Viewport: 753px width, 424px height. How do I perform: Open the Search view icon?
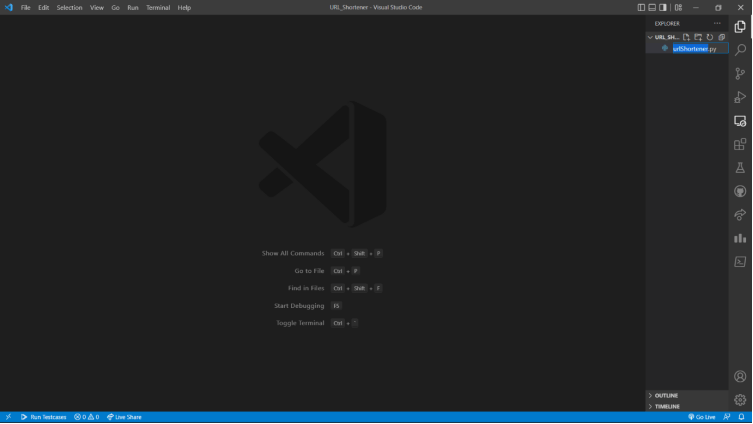[740, 50]
